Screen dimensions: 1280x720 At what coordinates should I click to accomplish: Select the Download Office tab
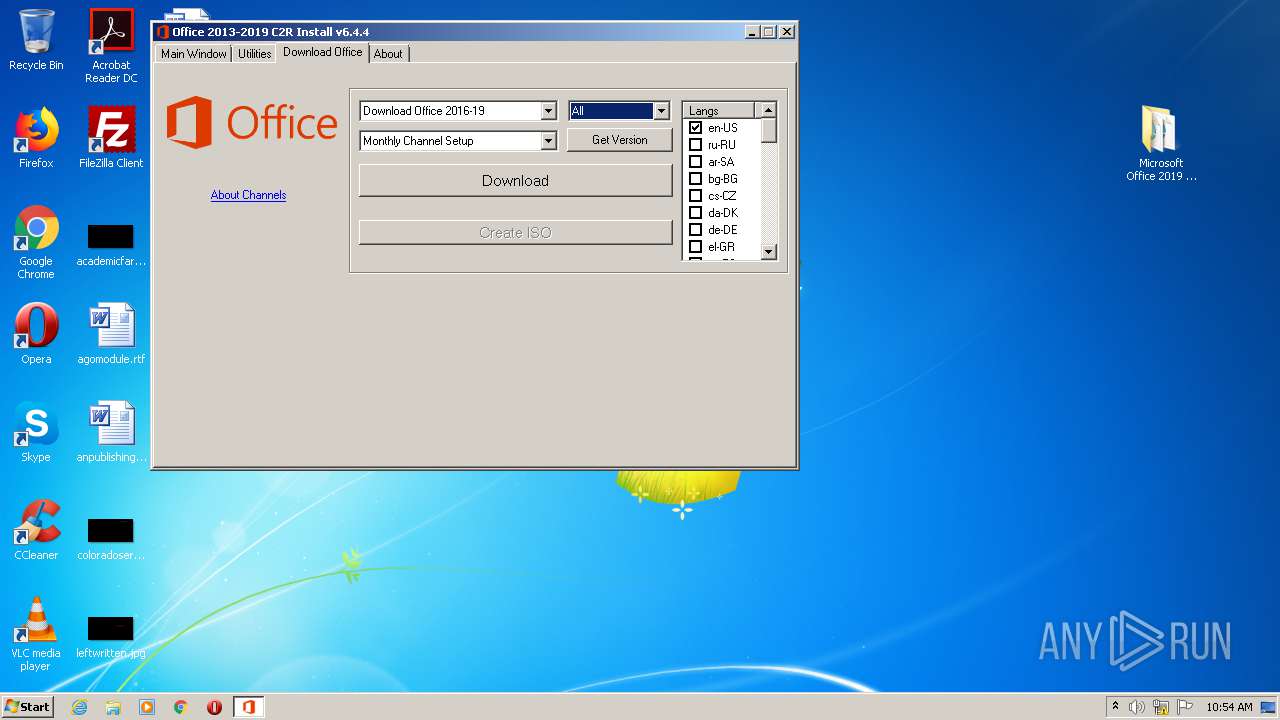(323, 52)
